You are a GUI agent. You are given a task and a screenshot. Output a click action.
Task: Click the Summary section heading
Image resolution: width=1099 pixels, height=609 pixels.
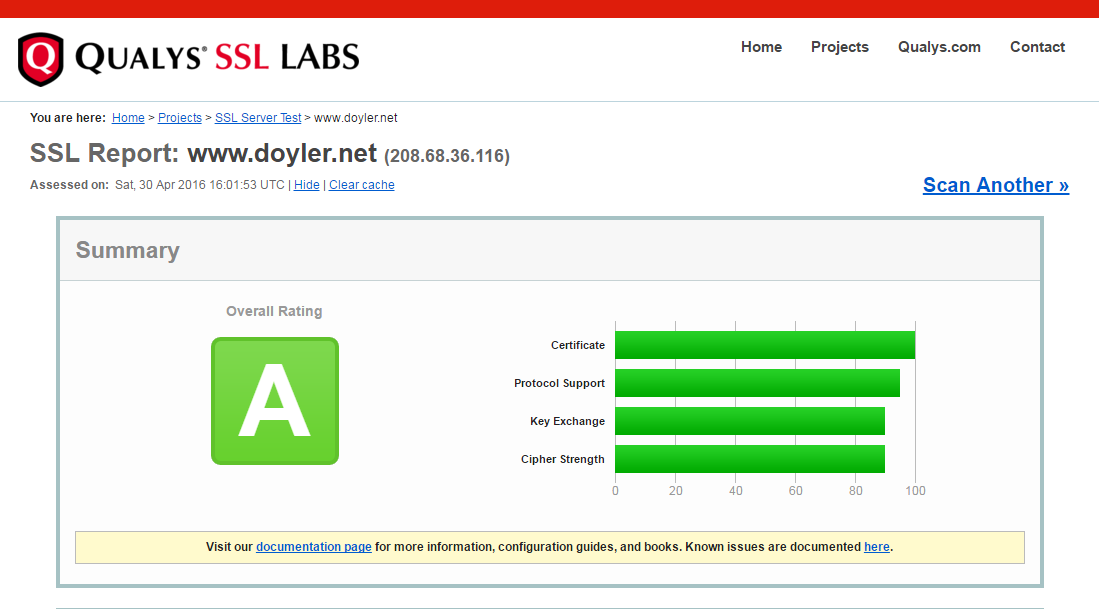pyautogui.click(x=128, y=250)
